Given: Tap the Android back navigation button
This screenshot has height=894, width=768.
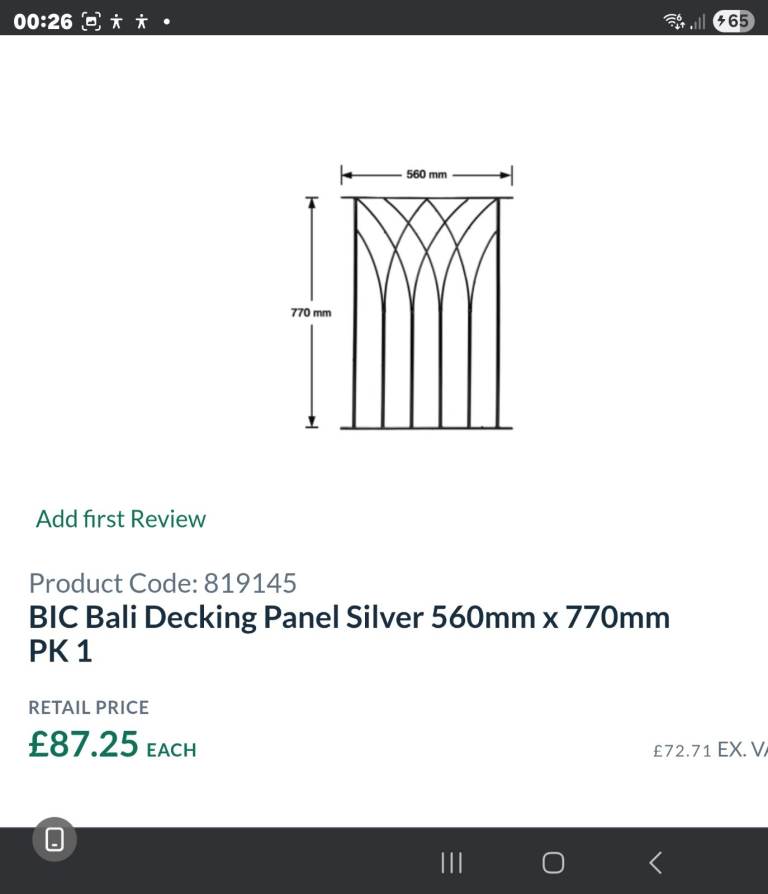Looking at the screenshot, I should coord(656,862).
